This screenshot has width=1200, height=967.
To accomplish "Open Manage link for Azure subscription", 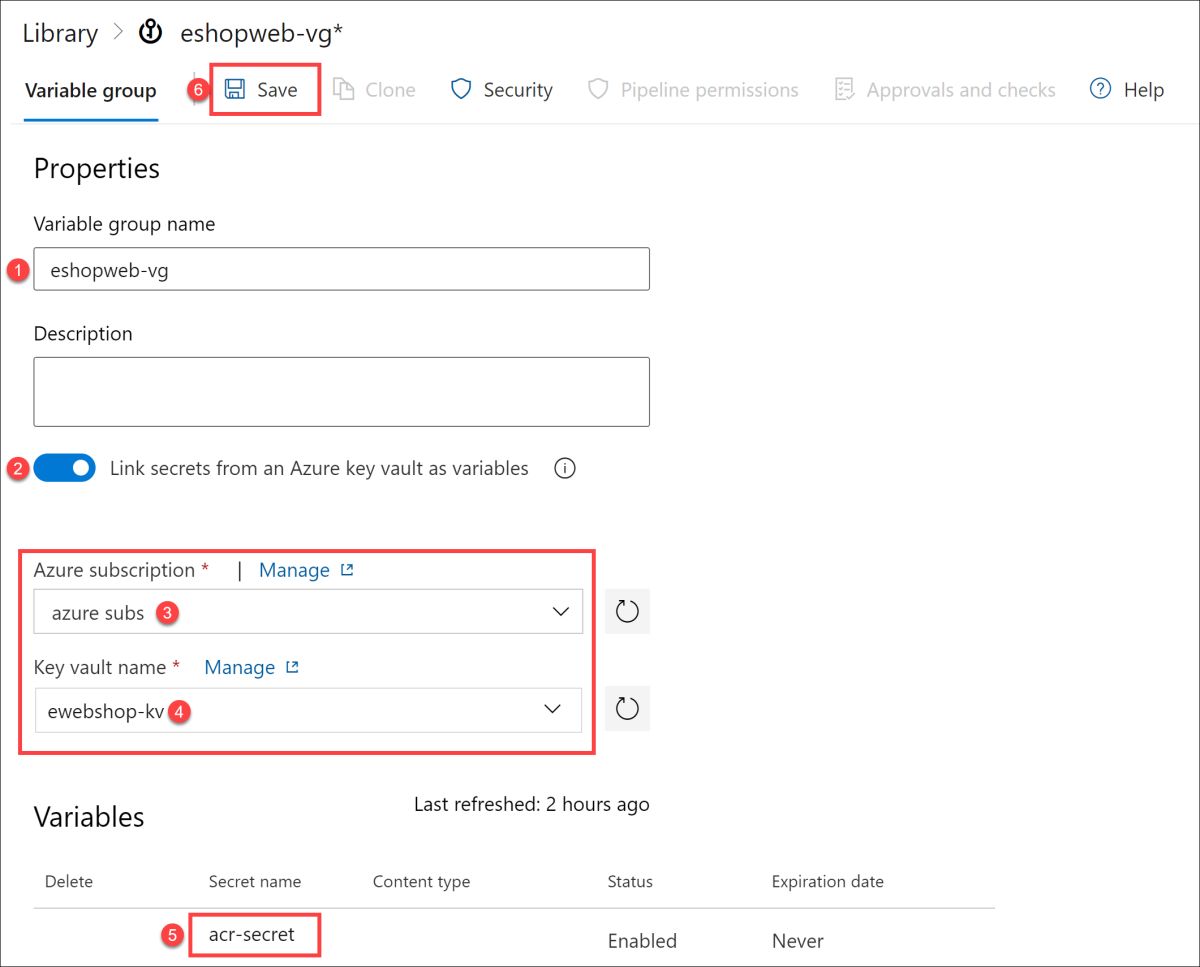I will (x=306, y=570).
